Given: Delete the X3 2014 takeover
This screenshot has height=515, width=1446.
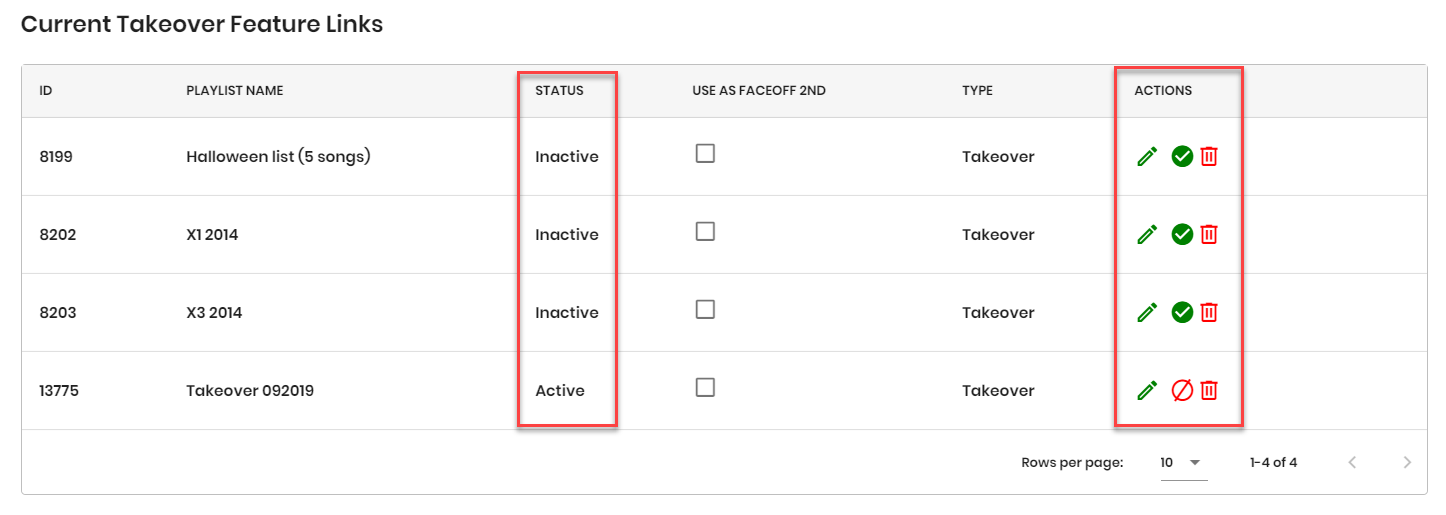Looking at the screenshot, I should 1209,312.
